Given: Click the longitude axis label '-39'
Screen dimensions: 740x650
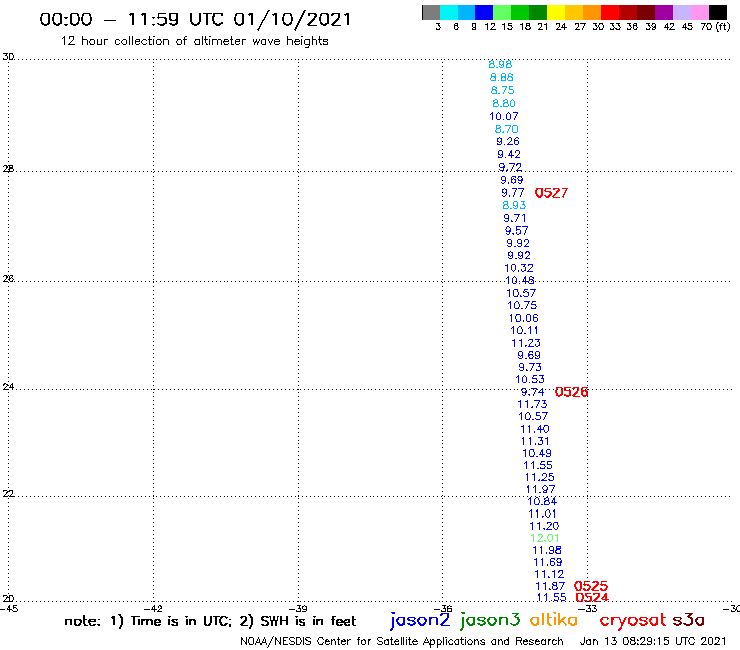Looking at the screenshot, I should (x=298, y=609).
